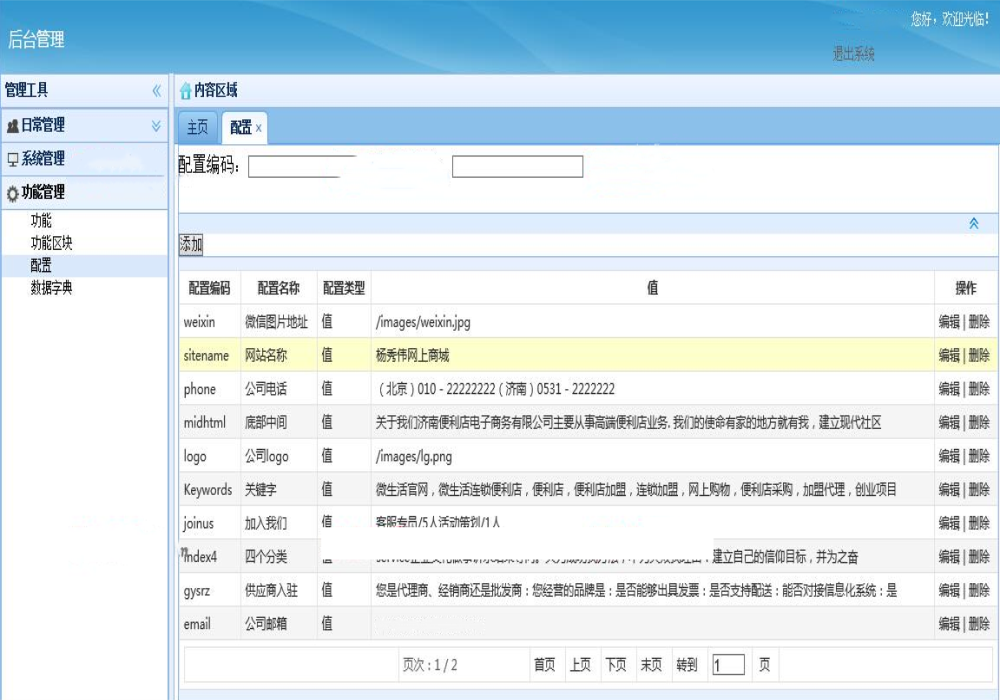
Task: Click the 转到 jump button
Action: coord(687,665)
